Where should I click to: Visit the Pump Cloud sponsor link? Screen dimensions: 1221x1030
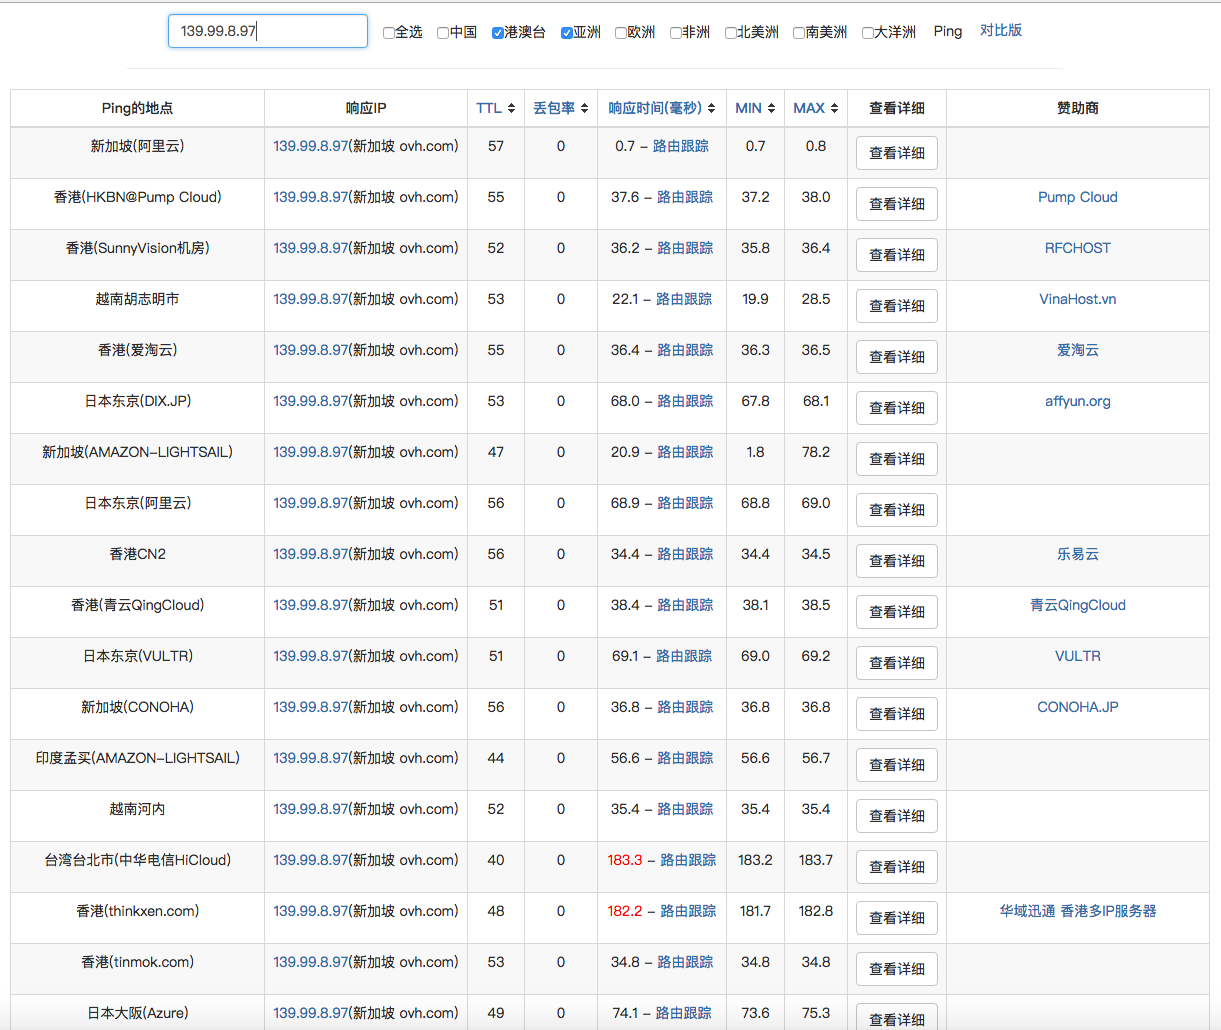click(1077, 197)
